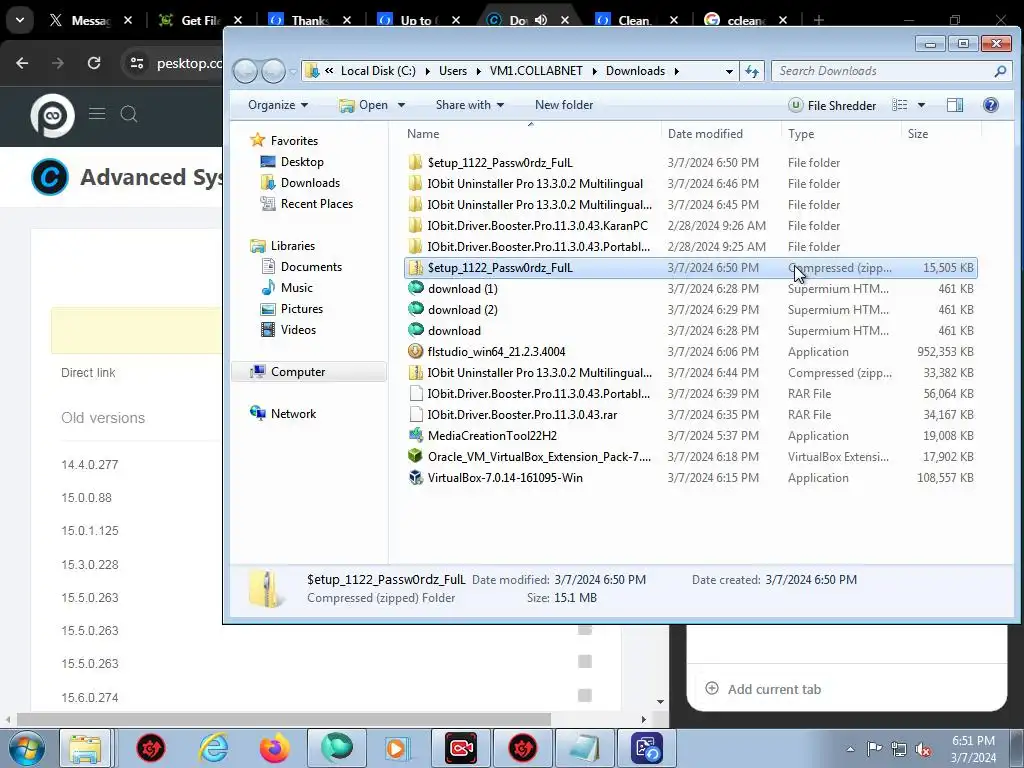Screen dimensions: 1024x768
Task: Switch to the Thanks browser tab
Action: click(300, 20)
